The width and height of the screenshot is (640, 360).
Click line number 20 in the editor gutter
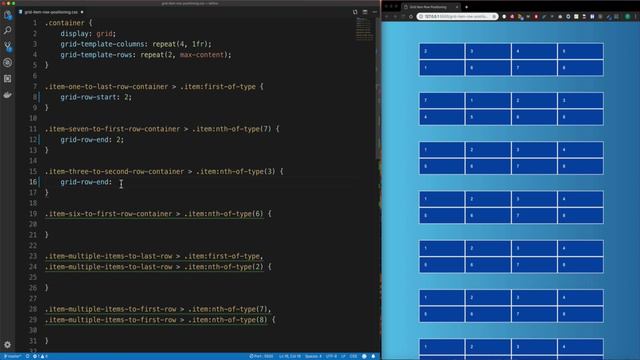(x=33, y=224)
